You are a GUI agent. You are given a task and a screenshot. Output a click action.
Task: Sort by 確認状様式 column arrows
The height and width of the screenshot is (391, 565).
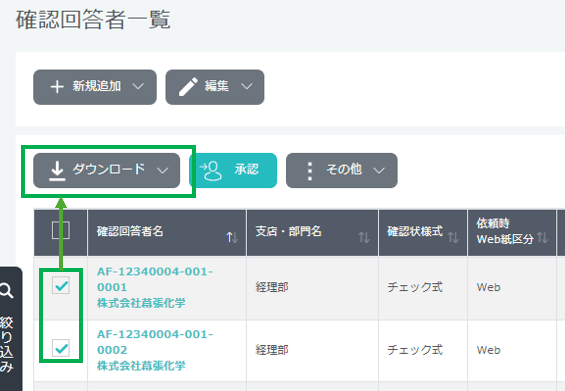pyautogui.click(x=453, y=237)
